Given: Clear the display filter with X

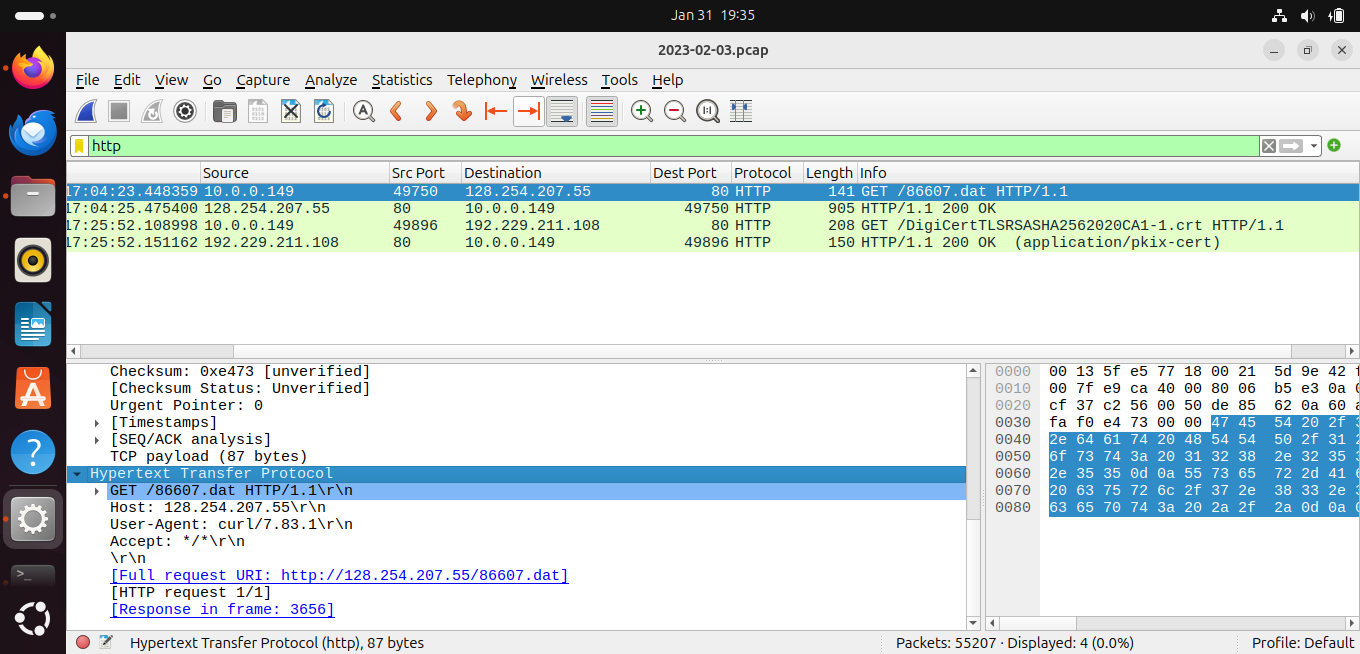Looking at the screenshot, I should (x=1268, y=146).
